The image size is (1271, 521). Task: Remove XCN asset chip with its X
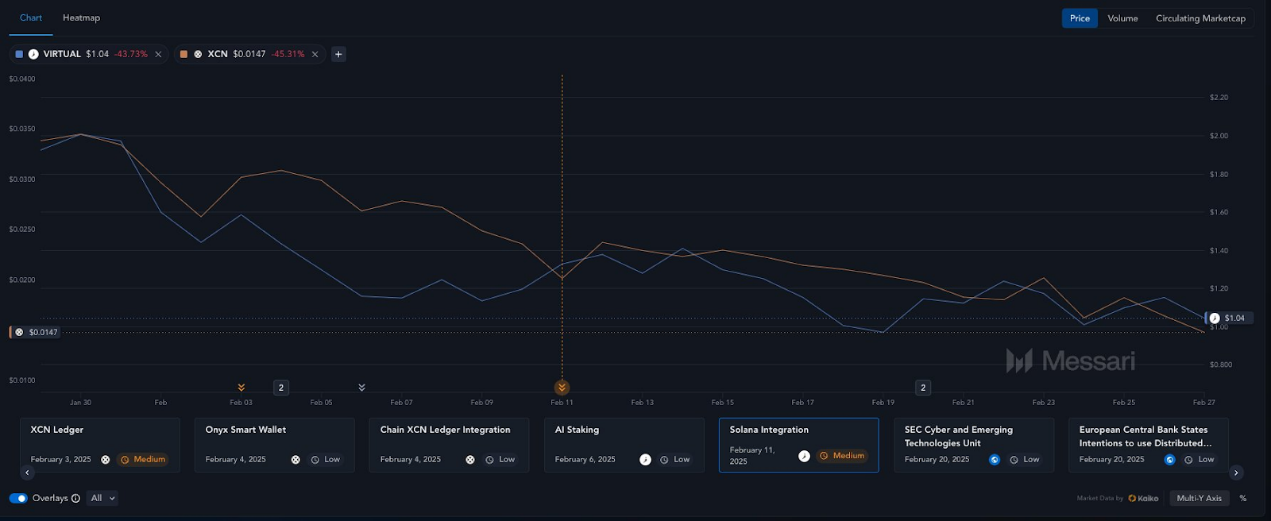point(315,54)
